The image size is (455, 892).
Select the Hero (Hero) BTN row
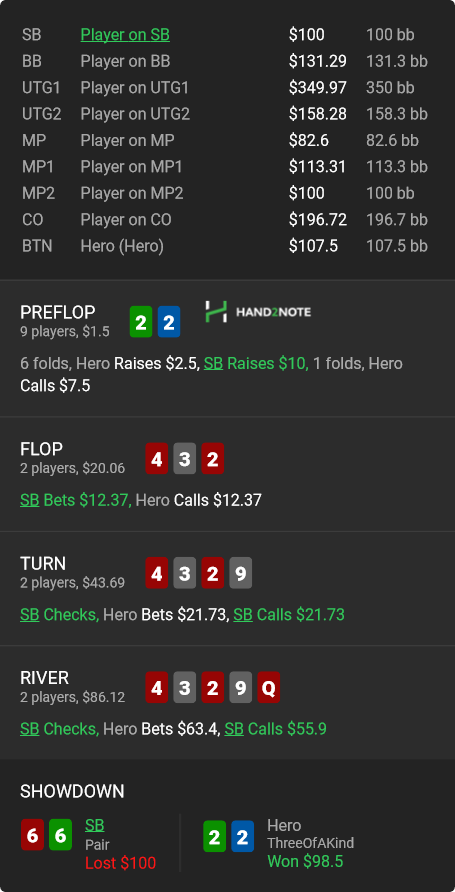[x=228, y=246]
